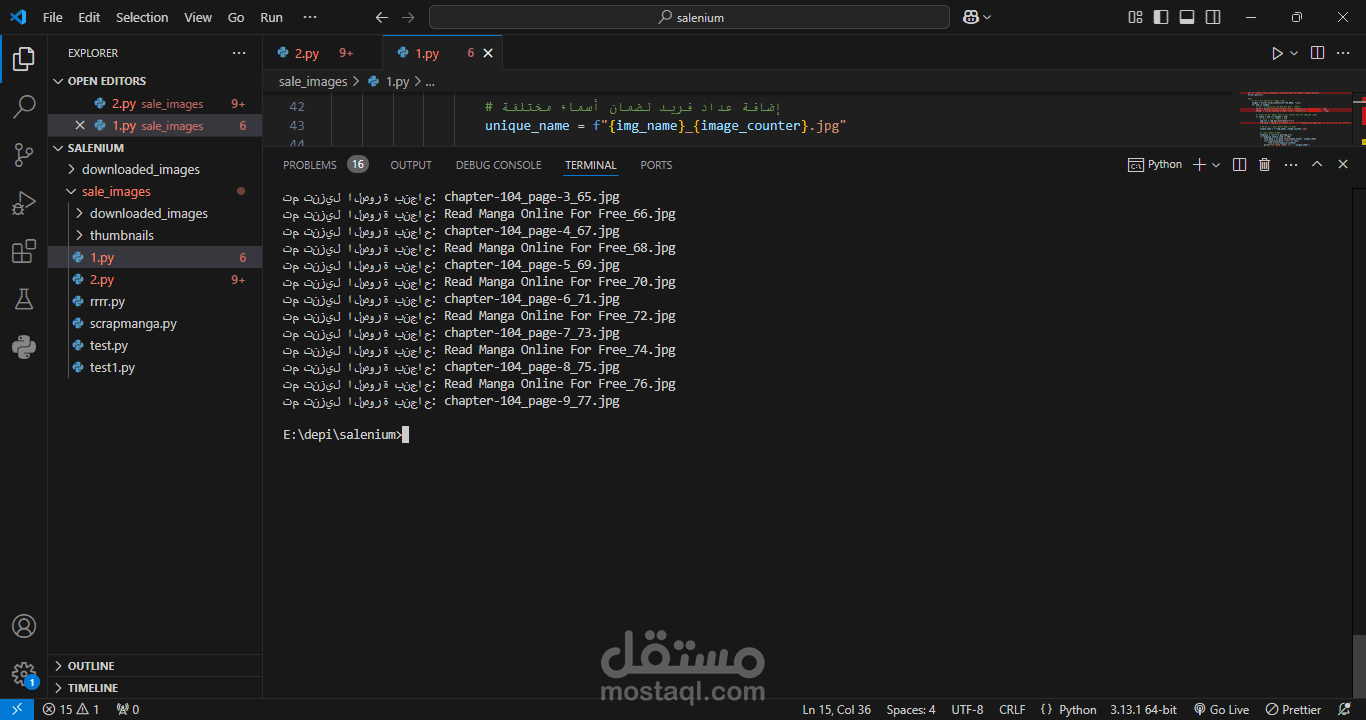Select the Testing beaker icon
This screenshot has width=1366, height=720.
click(x=24, y=299)
